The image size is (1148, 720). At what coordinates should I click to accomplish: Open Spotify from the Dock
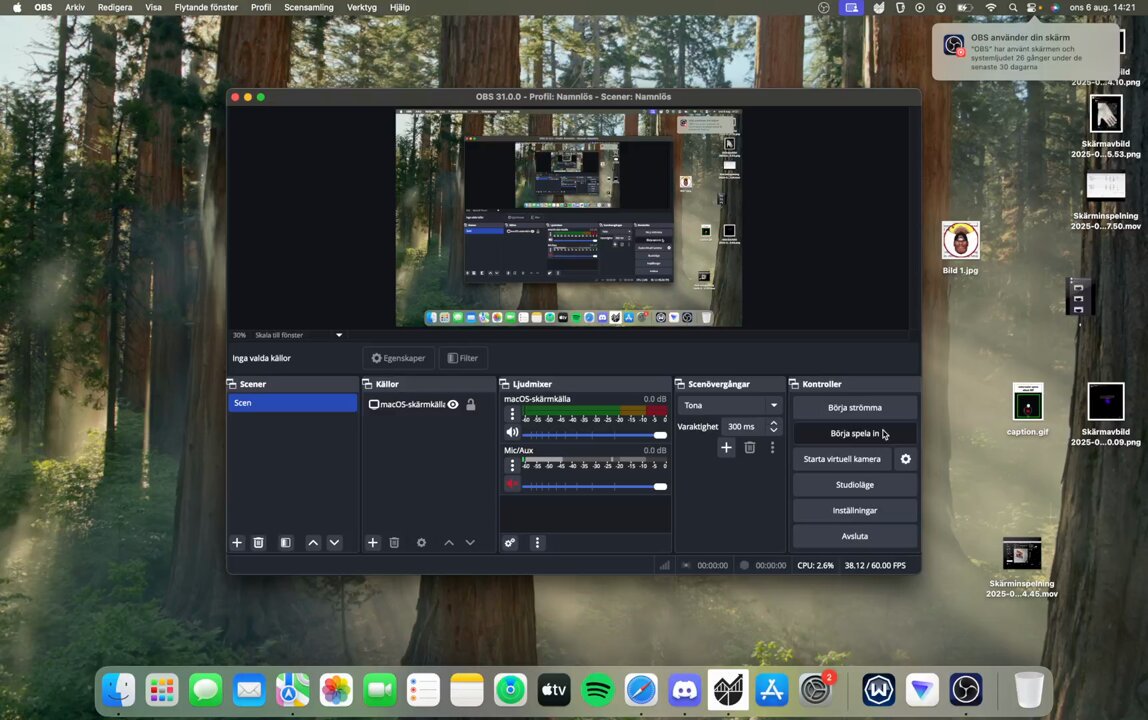tap(597, 690)
